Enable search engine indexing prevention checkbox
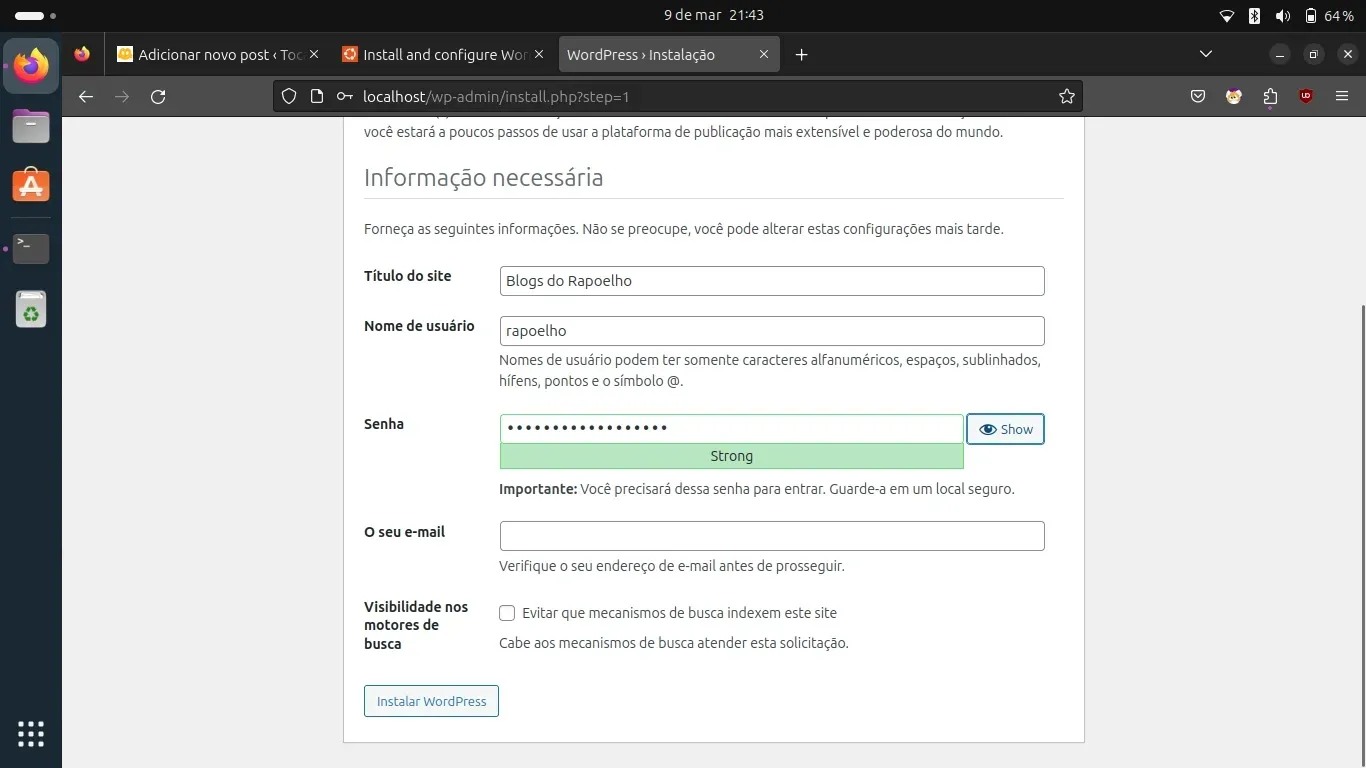Viewport: 1366px width, 768px height. tap(507, 613)
